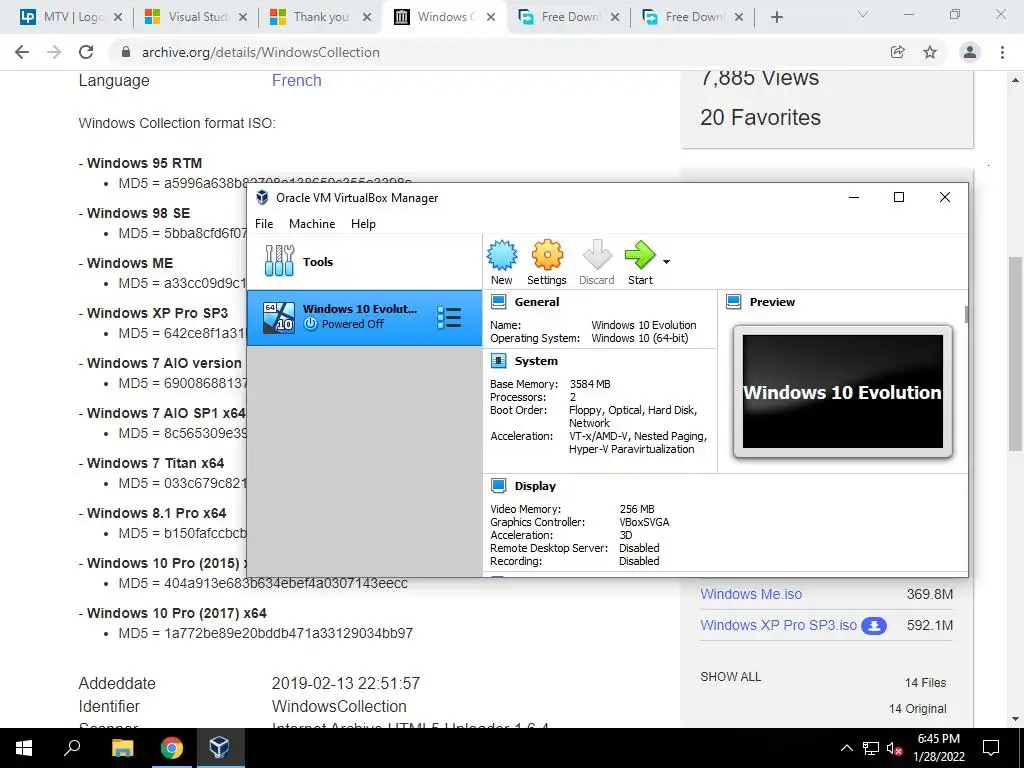Switch to the Visual Studio browser tab
The width and height of the screenshot is (1024, 768).
point(197,17)
